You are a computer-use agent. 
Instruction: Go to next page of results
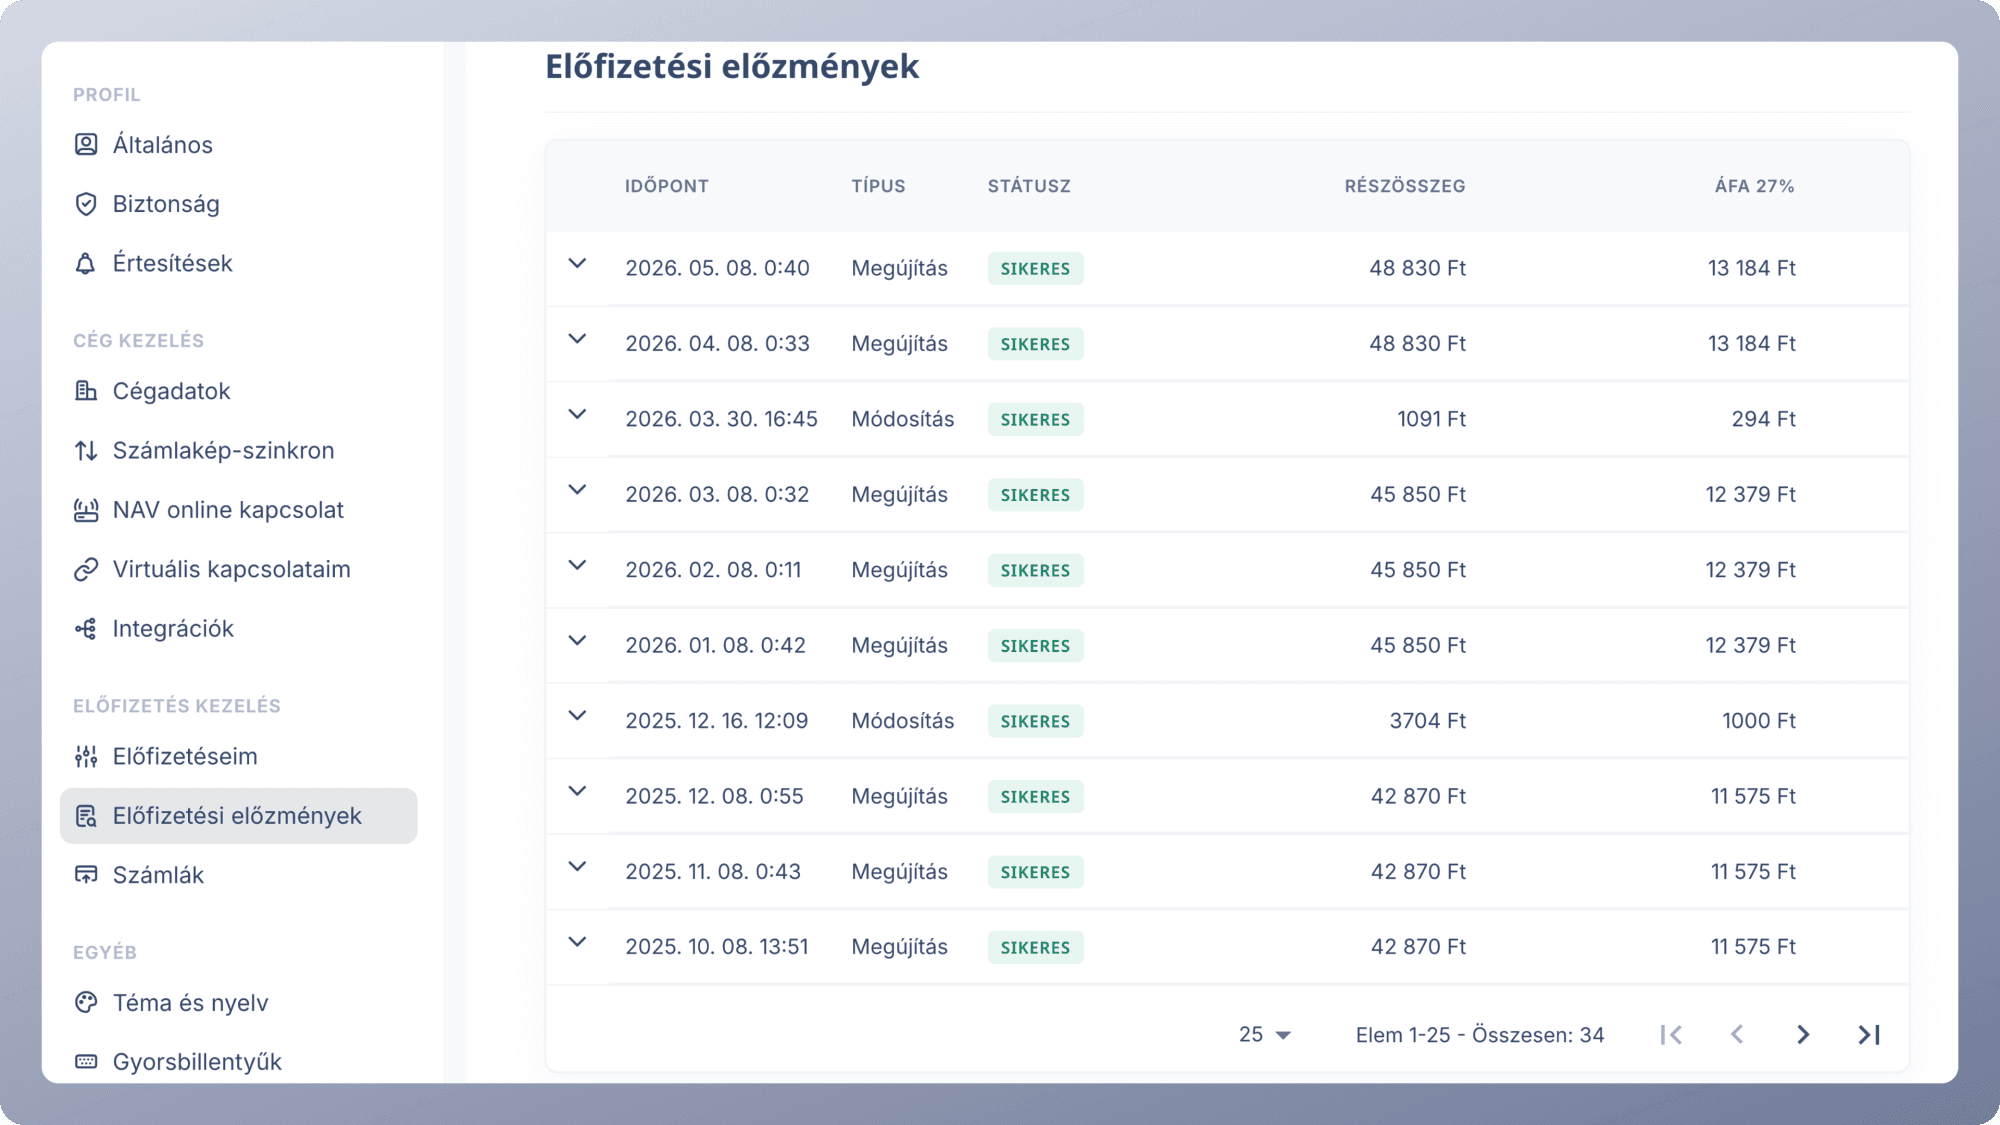pyautogui.click(x=1803, y=1035)
